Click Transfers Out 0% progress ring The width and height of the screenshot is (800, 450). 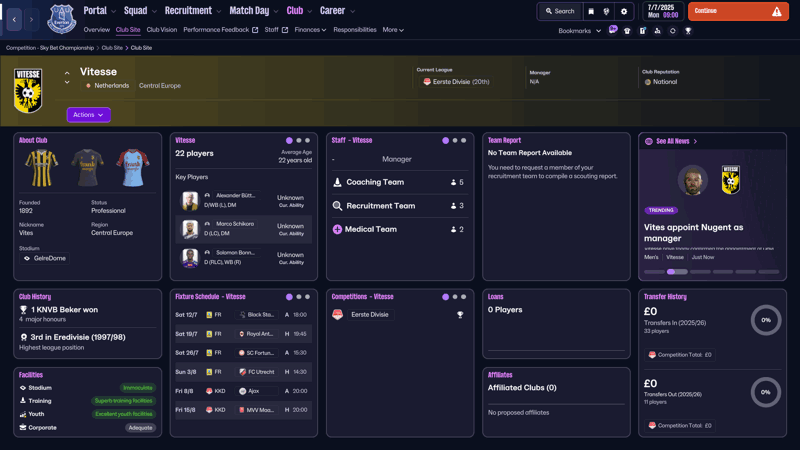coord(766,392)
